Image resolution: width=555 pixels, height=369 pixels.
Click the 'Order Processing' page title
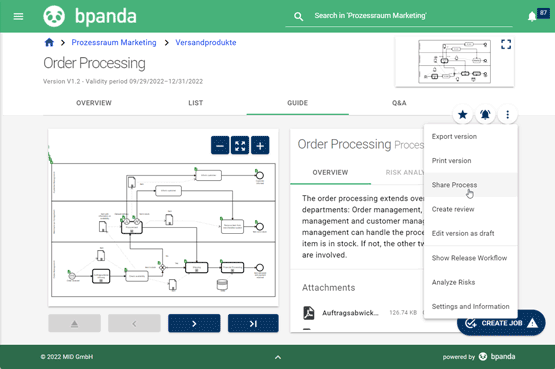pyautogui.click(x=94, y=63)
